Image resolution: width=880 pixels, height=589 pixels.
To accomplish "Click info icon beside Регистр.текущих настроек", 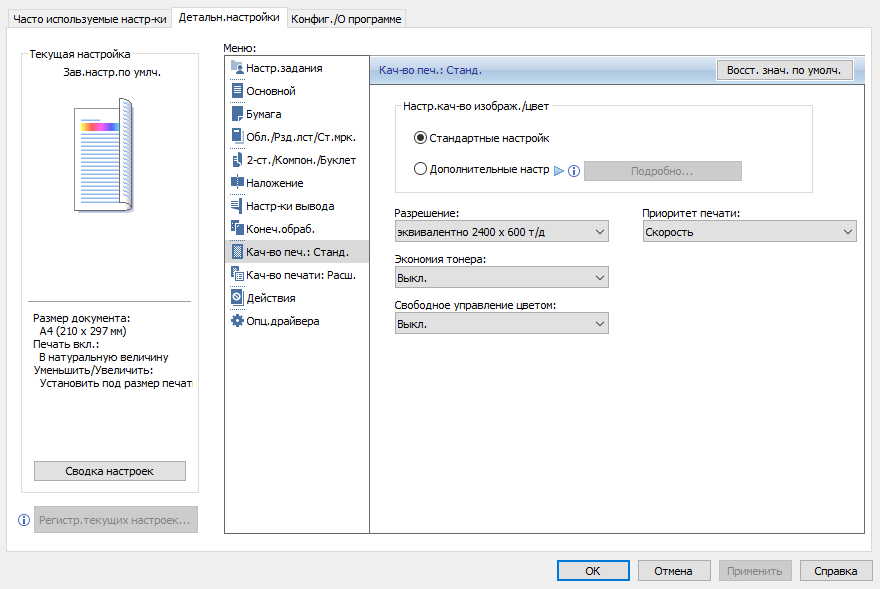I will pyautogui.click(x=24, y=520).
